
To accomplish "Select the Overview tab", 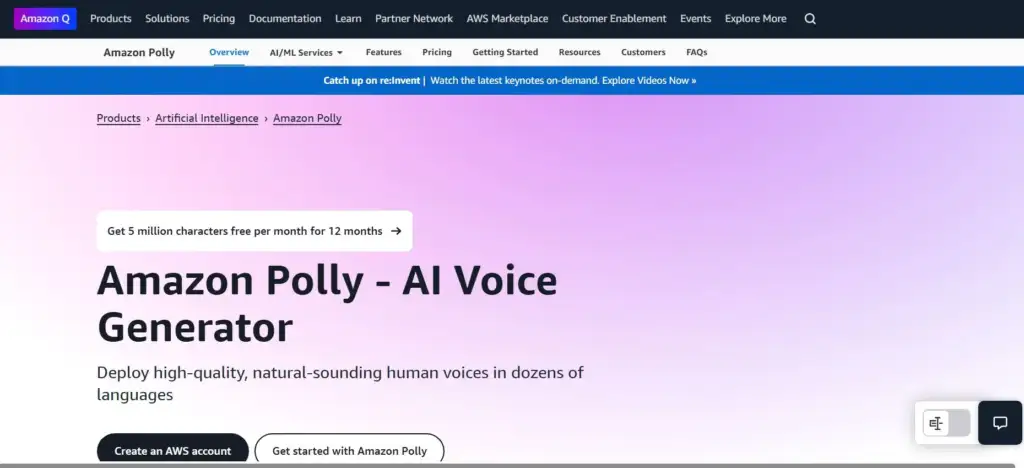I will (x=229, y=52).
